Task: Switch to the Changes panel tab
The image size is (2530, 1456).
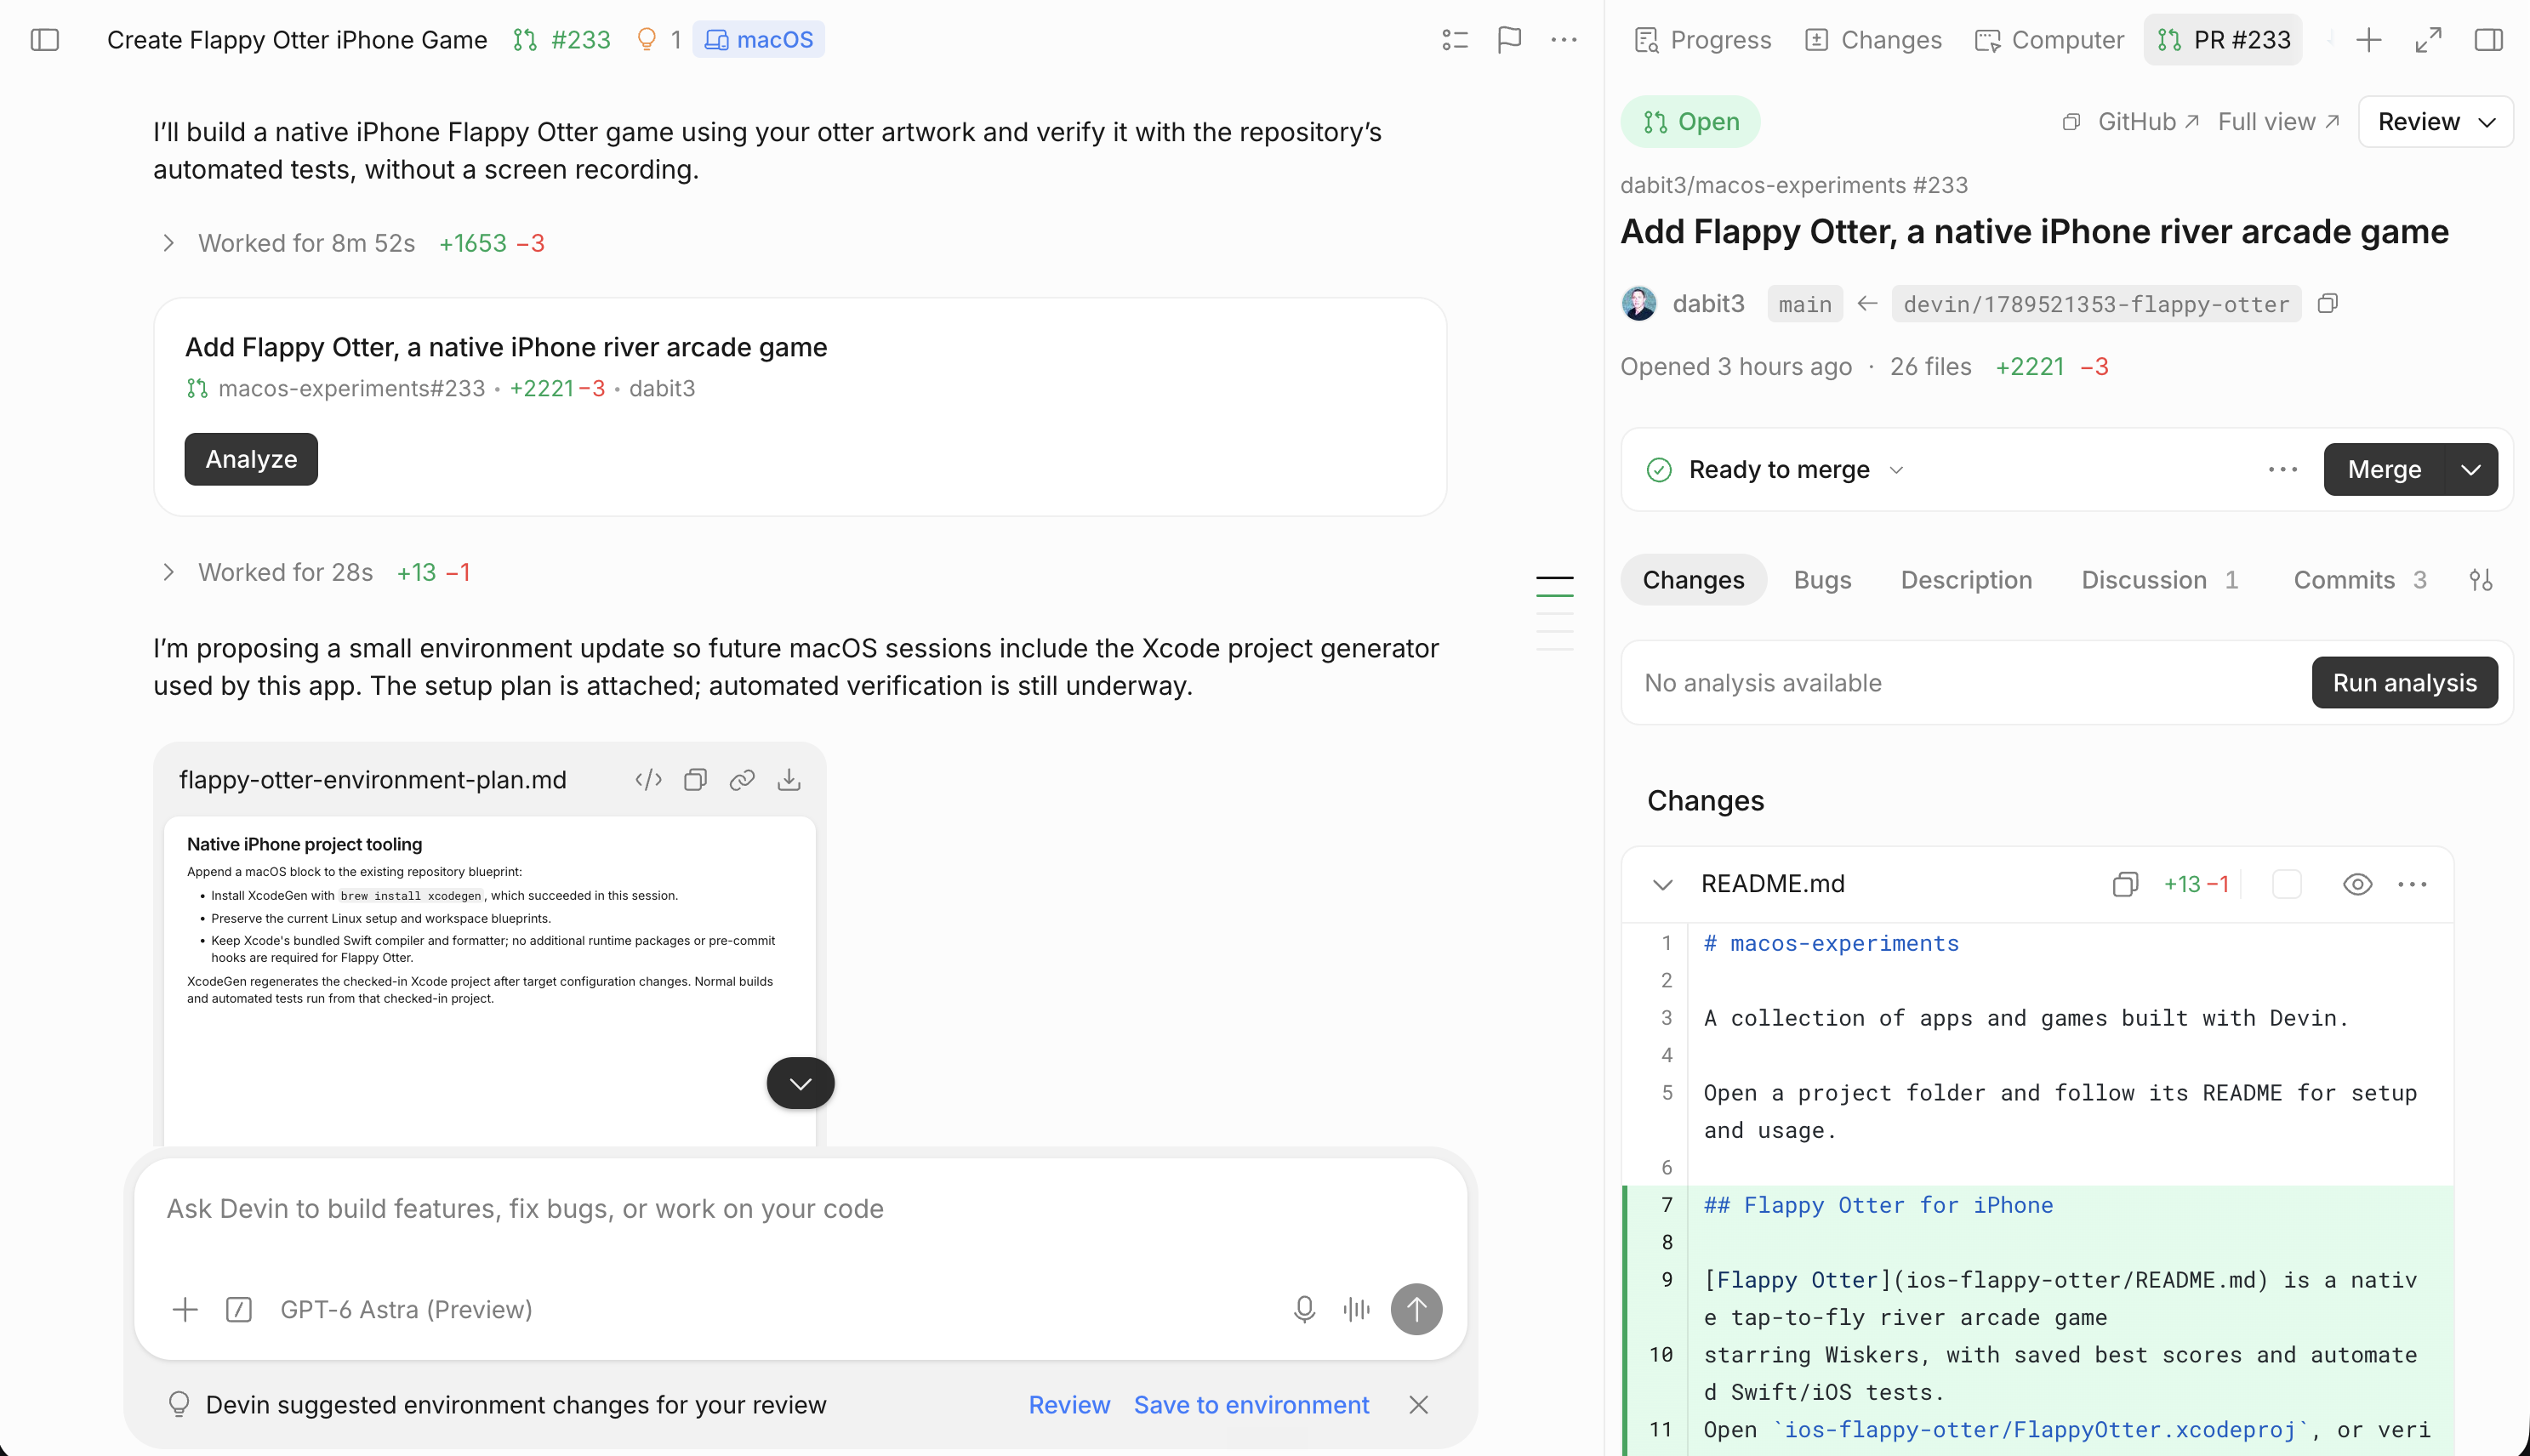Action: (1874, 40)
